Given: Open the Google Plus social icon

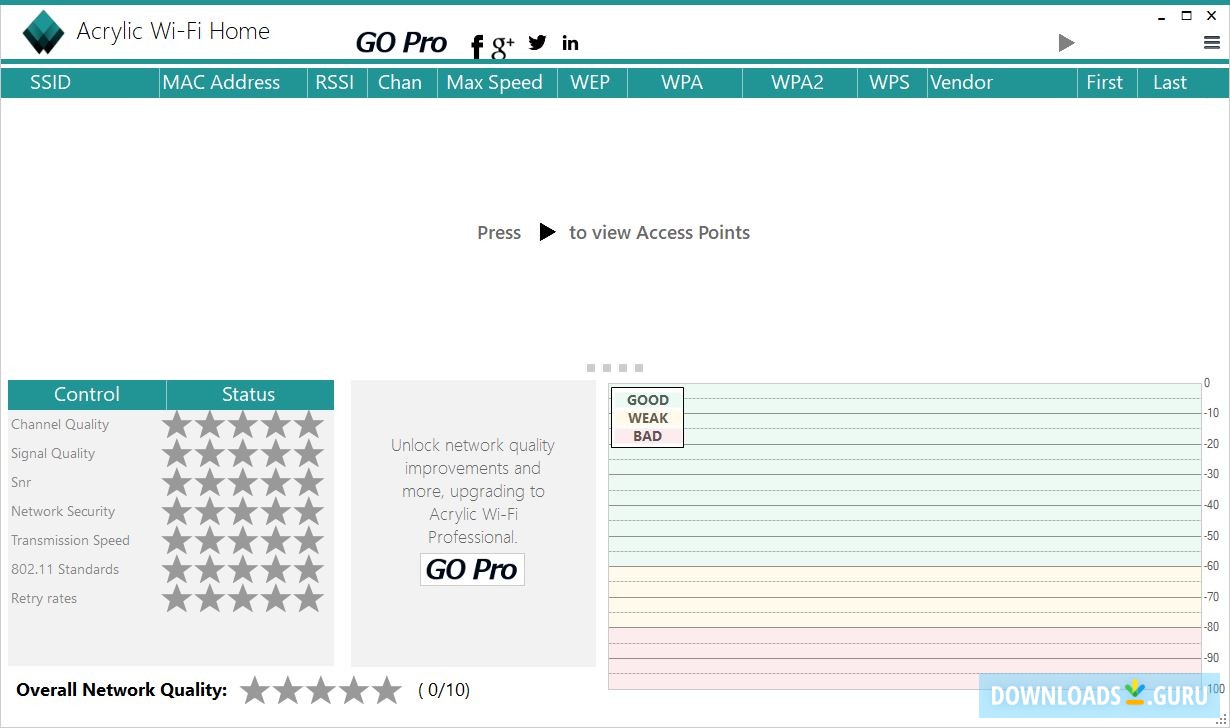Looking at the screenshot, I should click(x=503, y=45).
